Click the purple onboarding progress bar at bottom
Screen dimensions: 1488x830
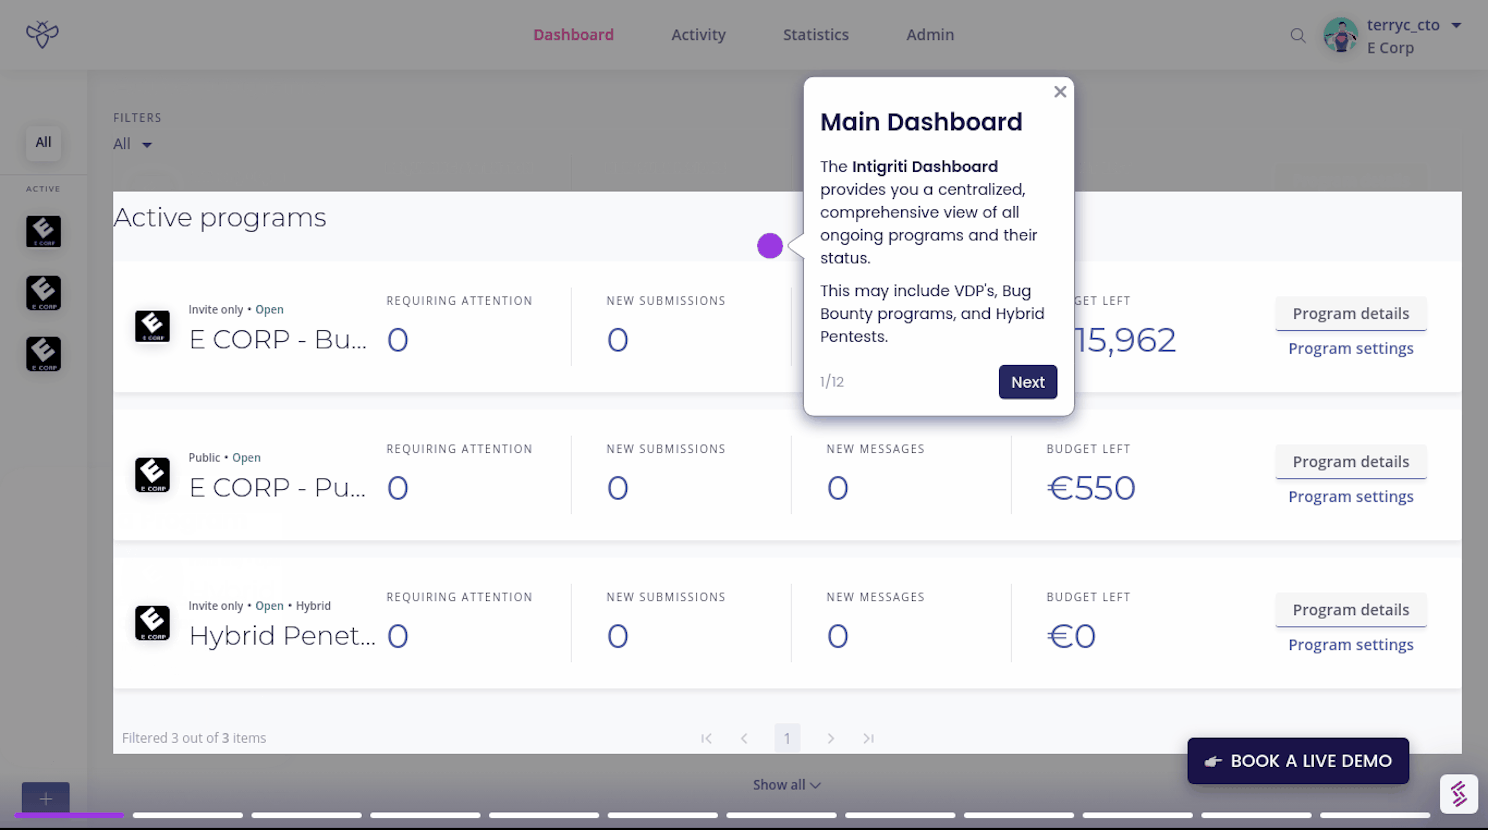click(68, 815)
